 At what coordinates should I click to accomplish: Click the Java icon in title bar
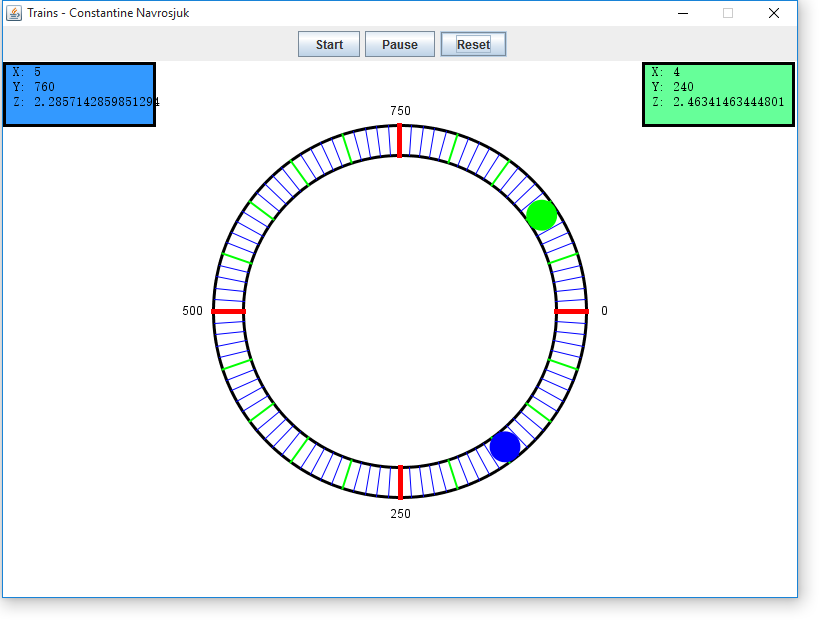14,13
